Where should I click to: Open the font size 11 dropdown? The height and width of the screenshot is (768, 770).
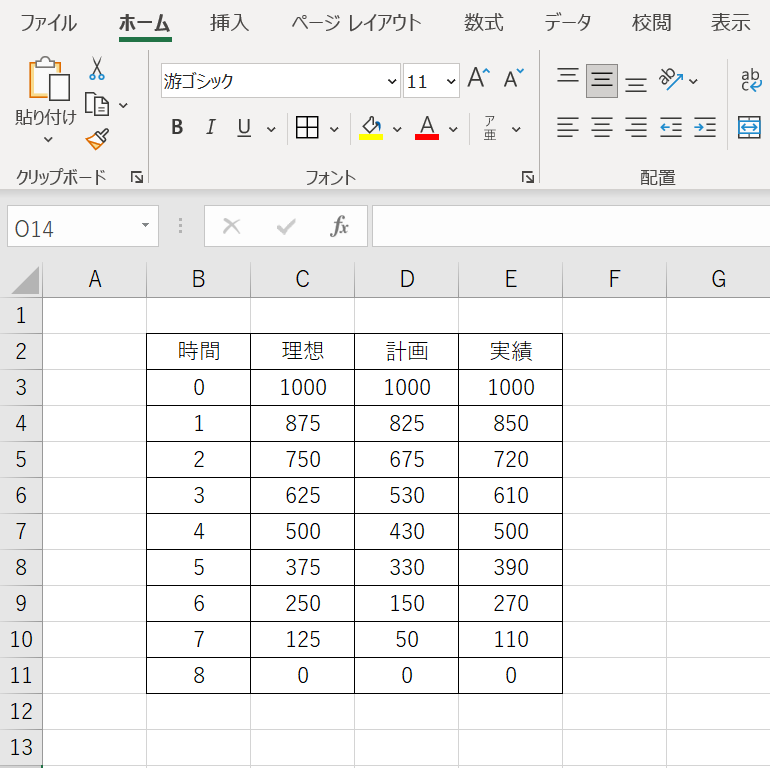tap(450, 81)
